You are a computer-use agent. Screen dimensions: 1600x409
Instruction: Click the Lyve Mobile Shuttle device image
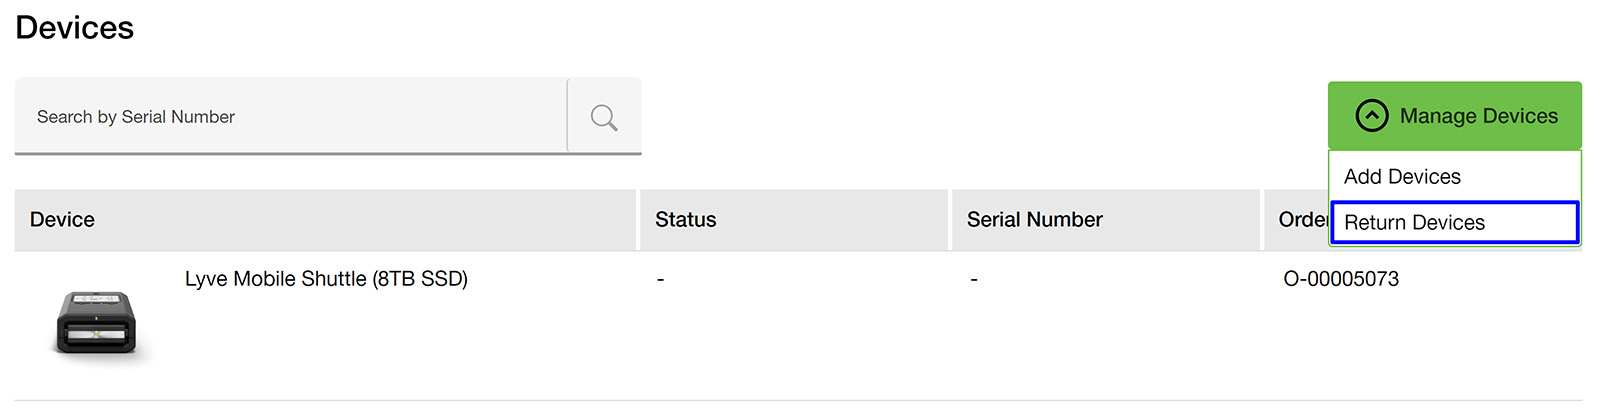(x=96, y=322)
